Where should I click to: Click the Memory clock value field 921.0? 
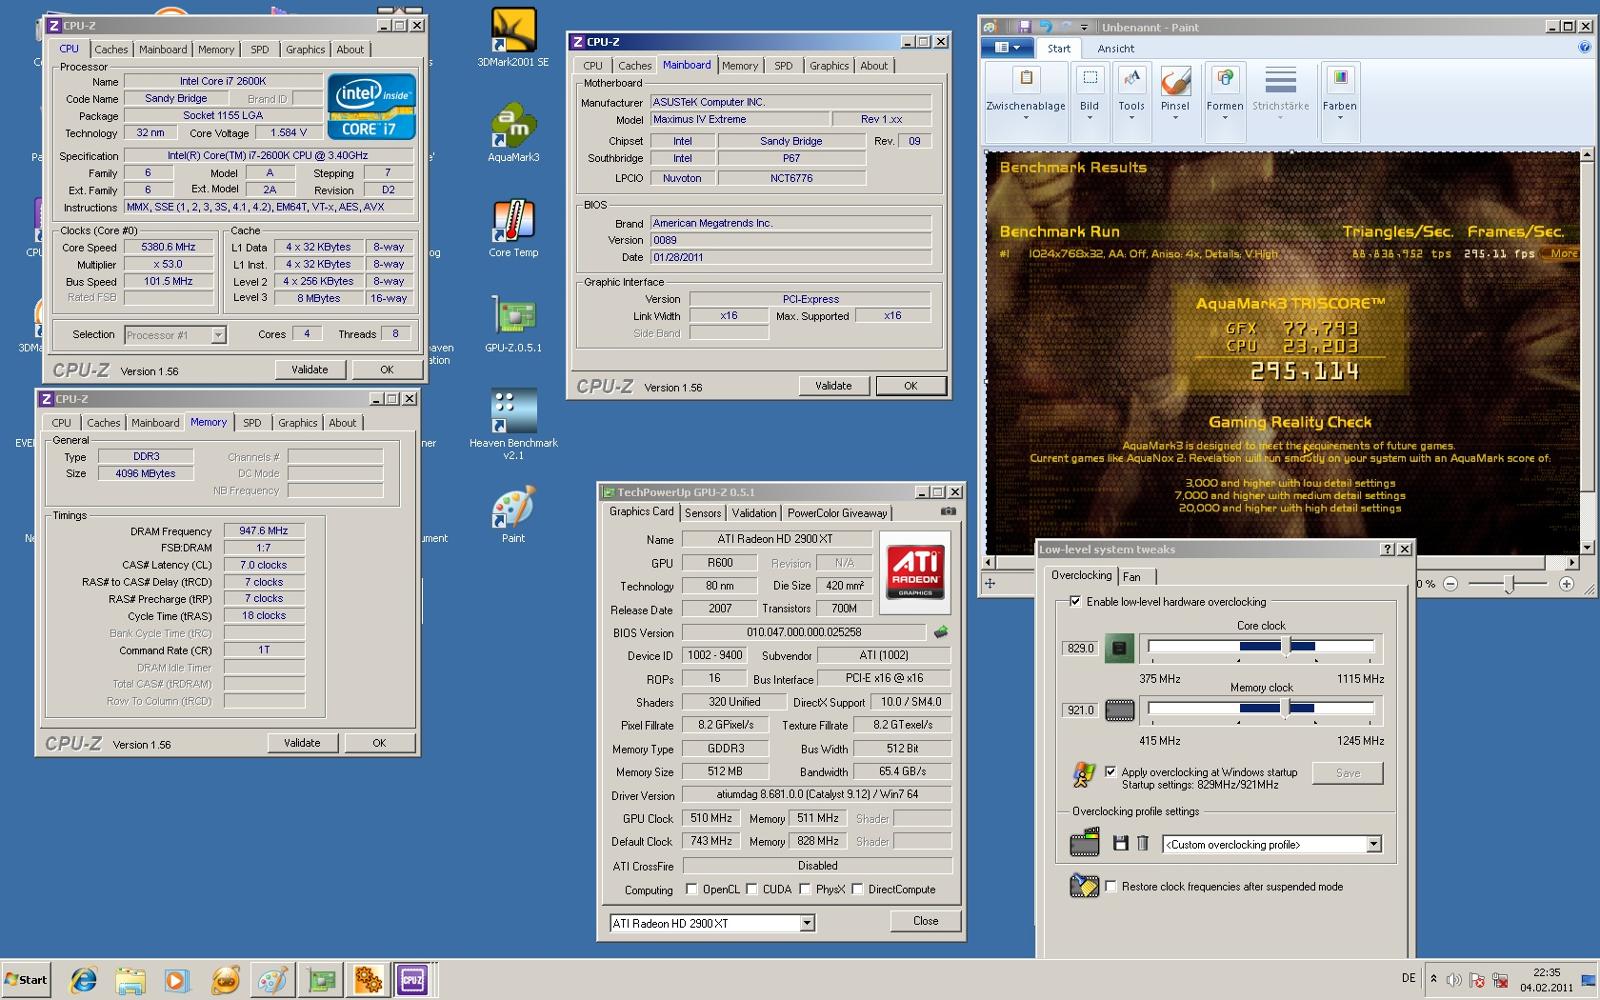click(1080, 710)
